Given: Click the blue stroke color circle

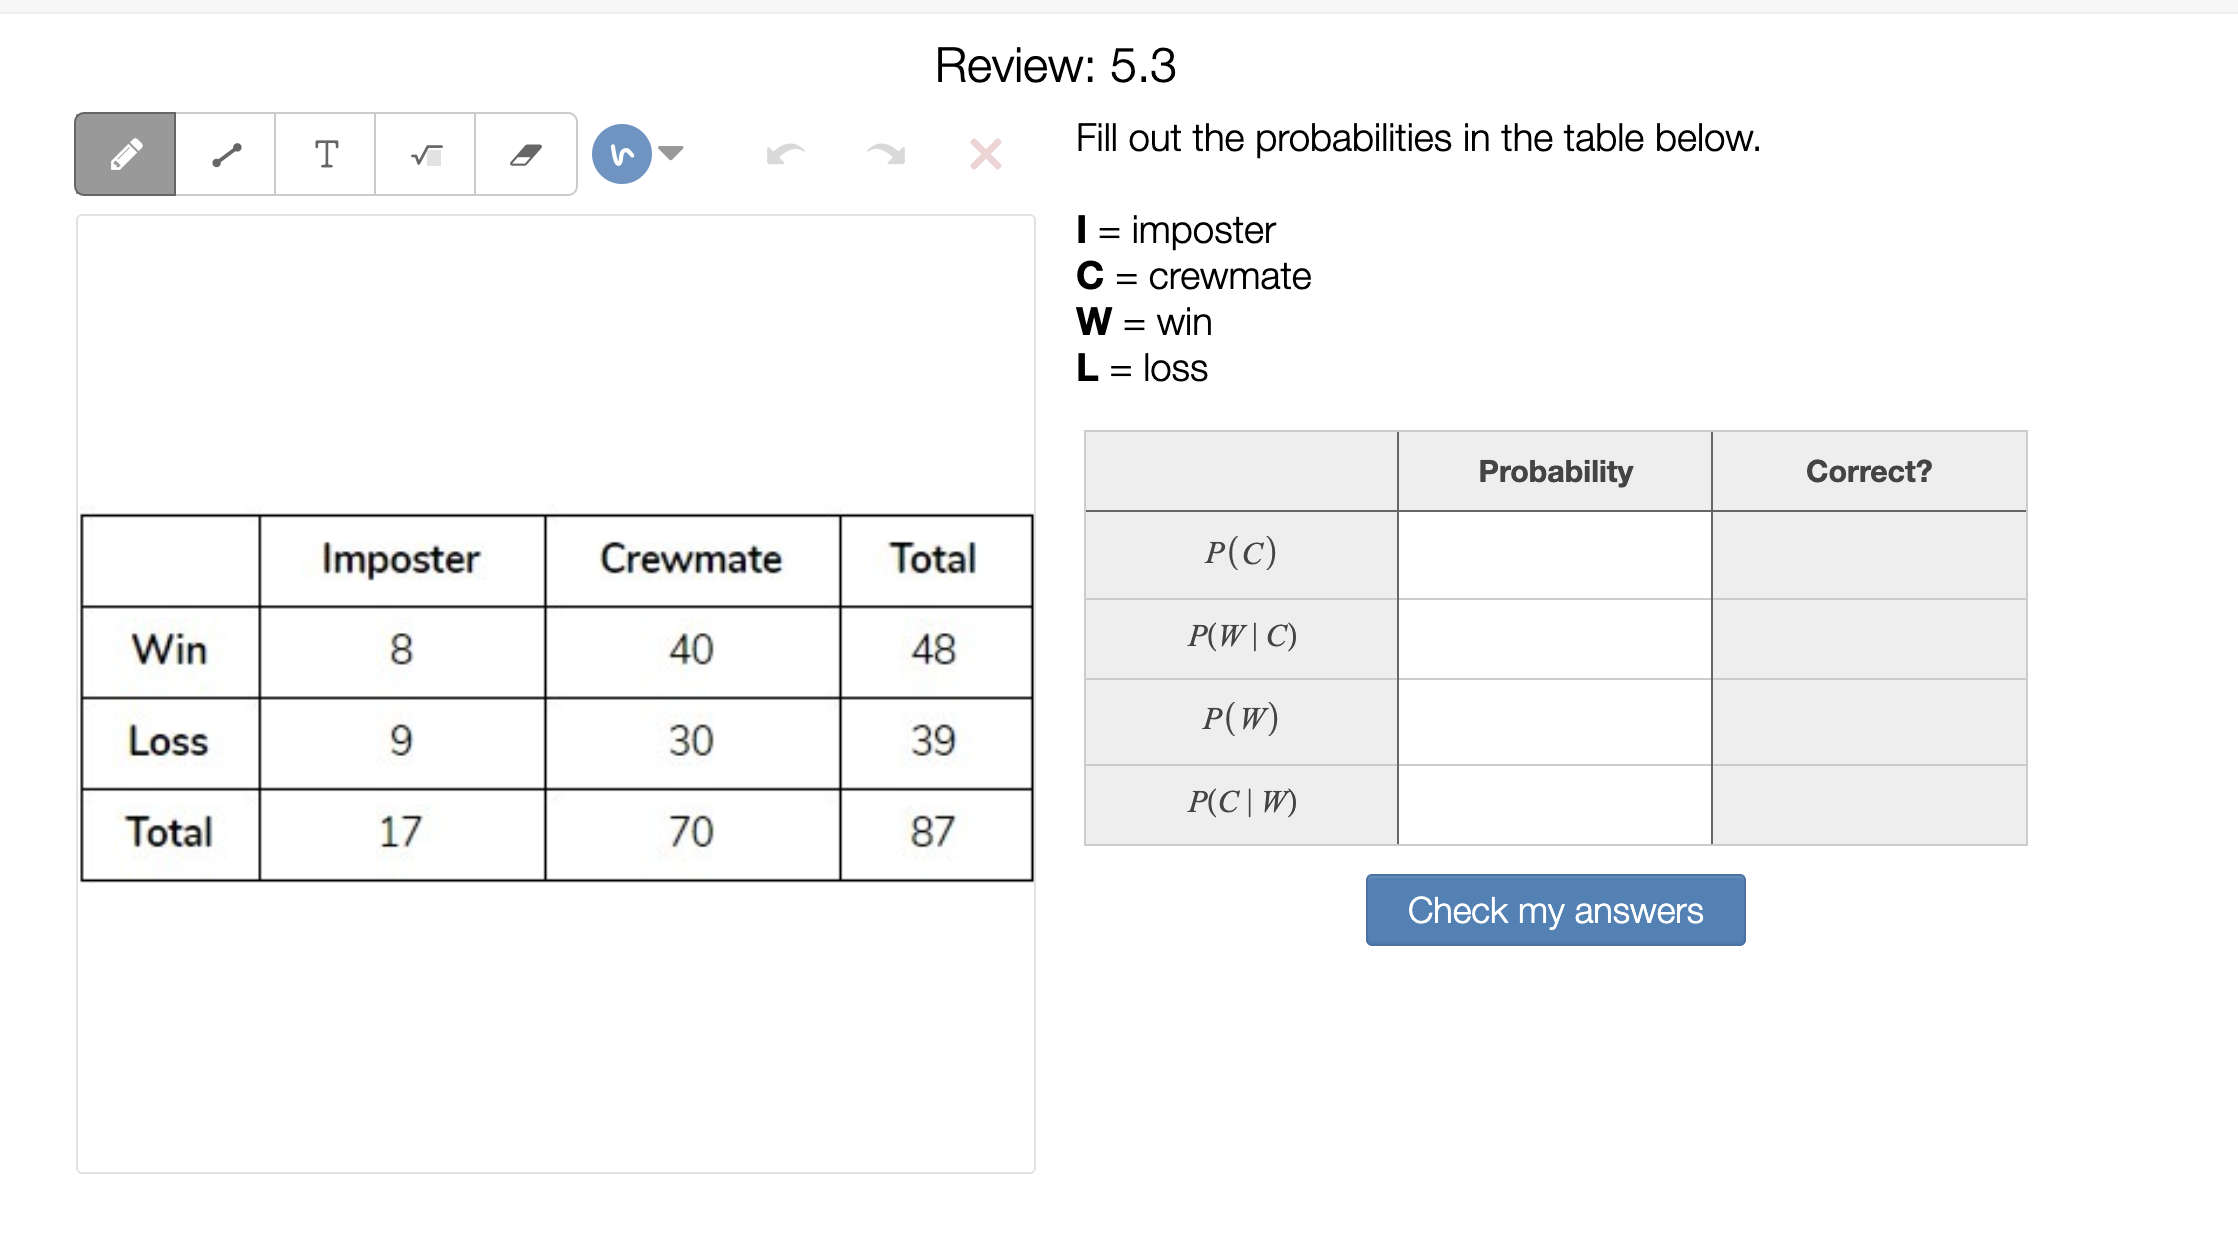Looking at the screenshot, I should [621, 154].
